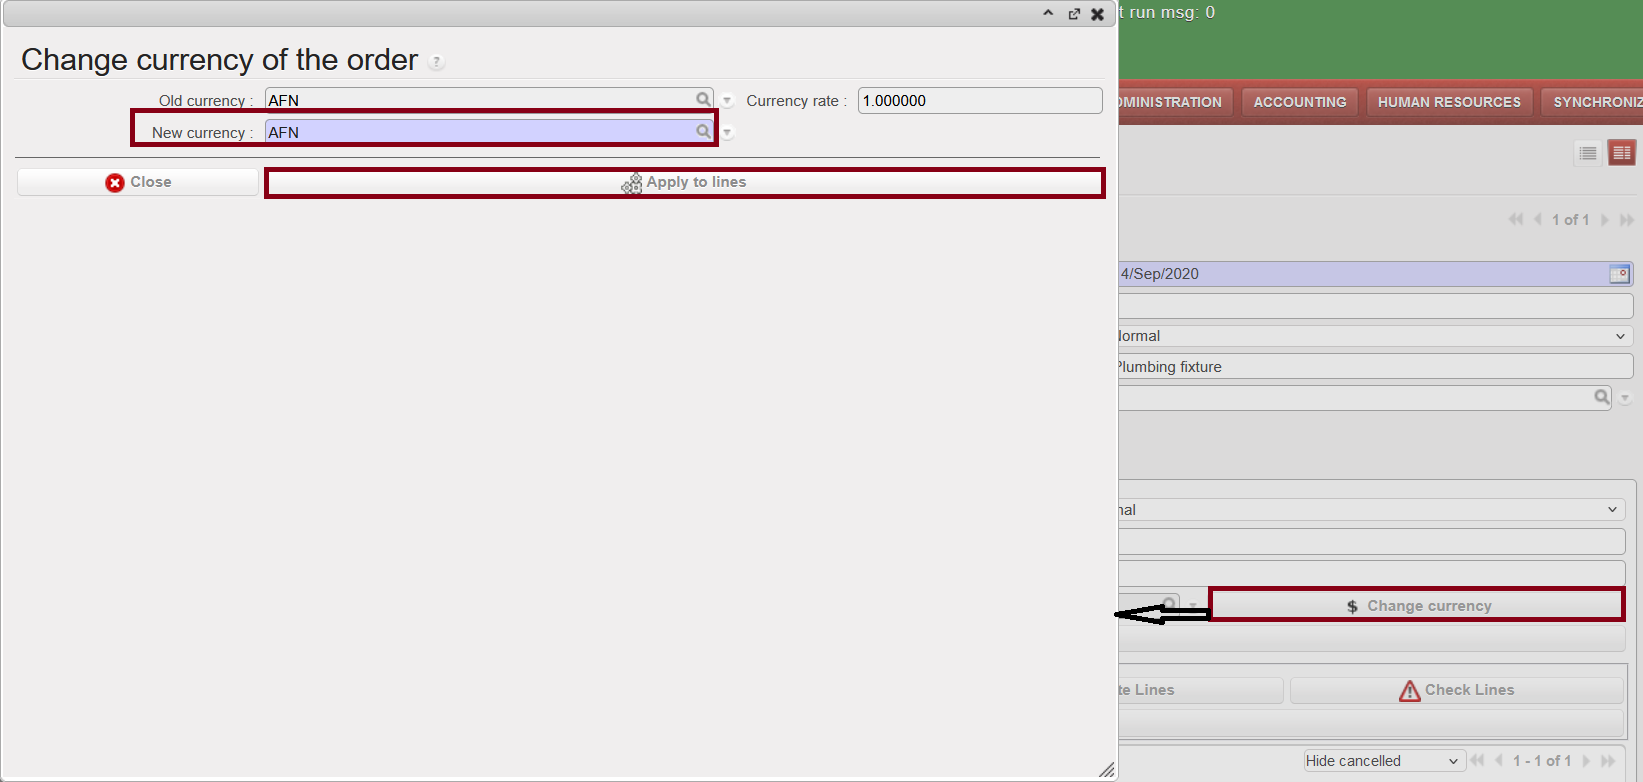Viewport: 1643px width, 782px height.
Task: Open the Hide cancelled filter dropdown
Action: click(x=1384, y=761)
